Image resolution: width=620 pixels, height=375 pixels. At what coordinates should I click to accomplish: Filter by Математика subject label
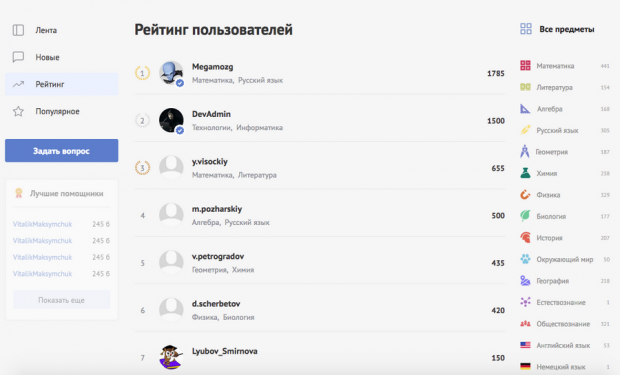[x=555, y=66]
